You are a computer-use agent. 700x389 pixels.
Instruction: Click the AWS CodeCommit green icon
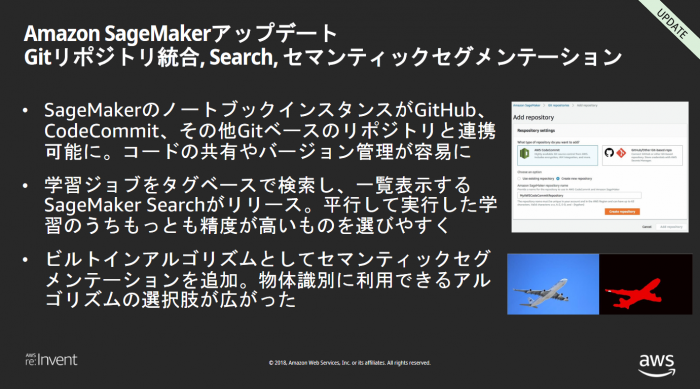(525, 153)
